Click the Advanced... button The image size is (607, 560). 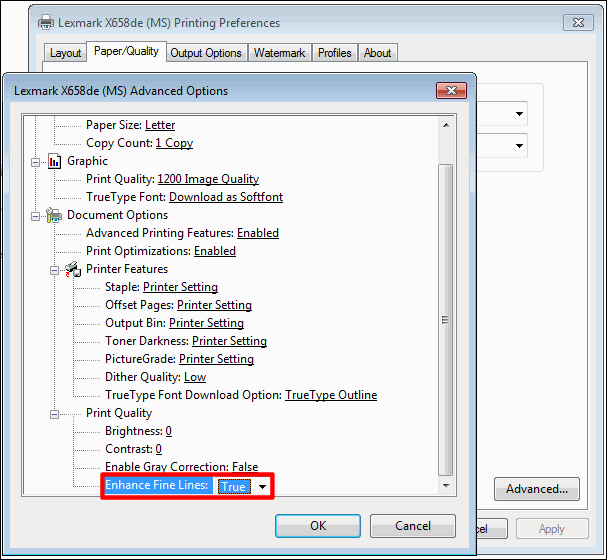(x=536, y=489)
